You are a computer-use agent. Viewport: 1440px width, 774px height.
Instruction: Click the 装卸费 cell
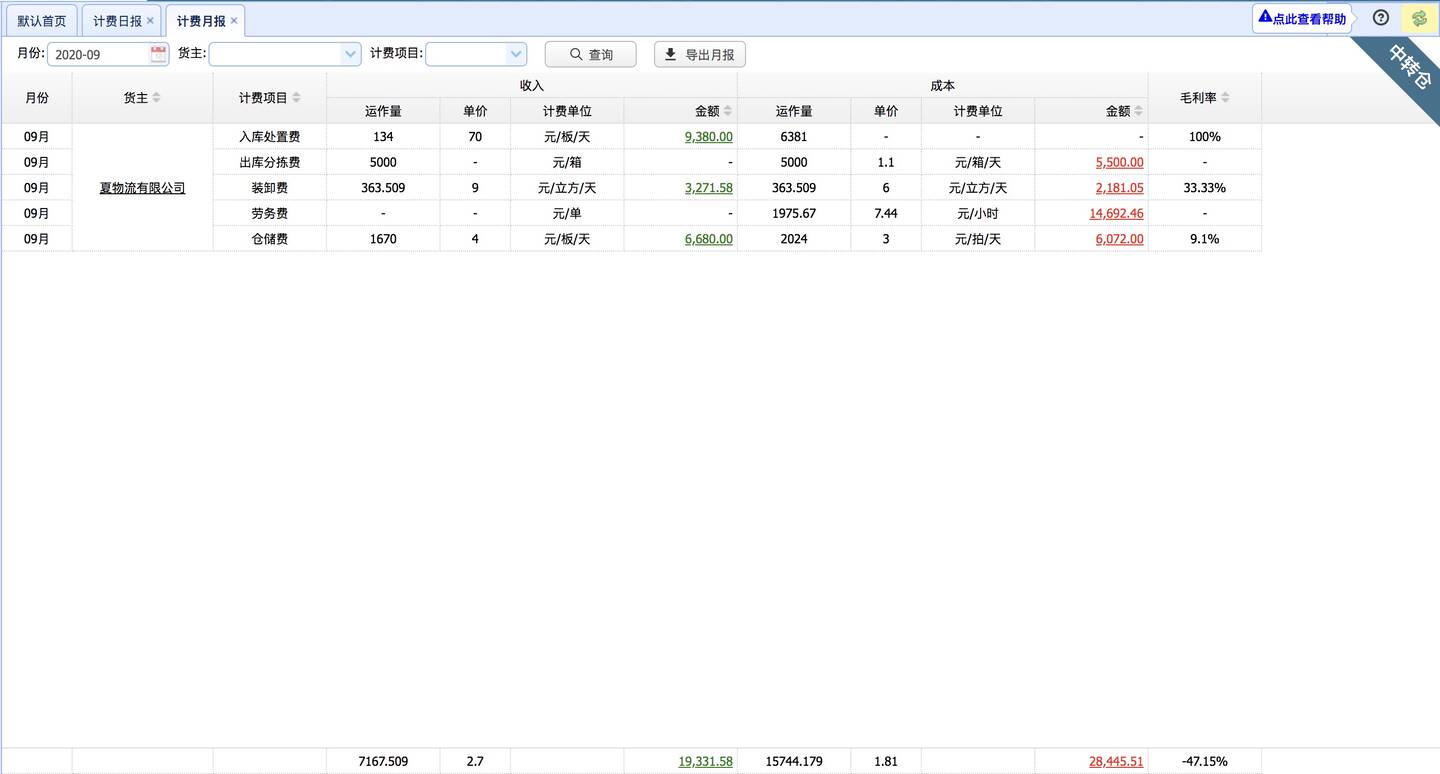click(x=270, y=187)
